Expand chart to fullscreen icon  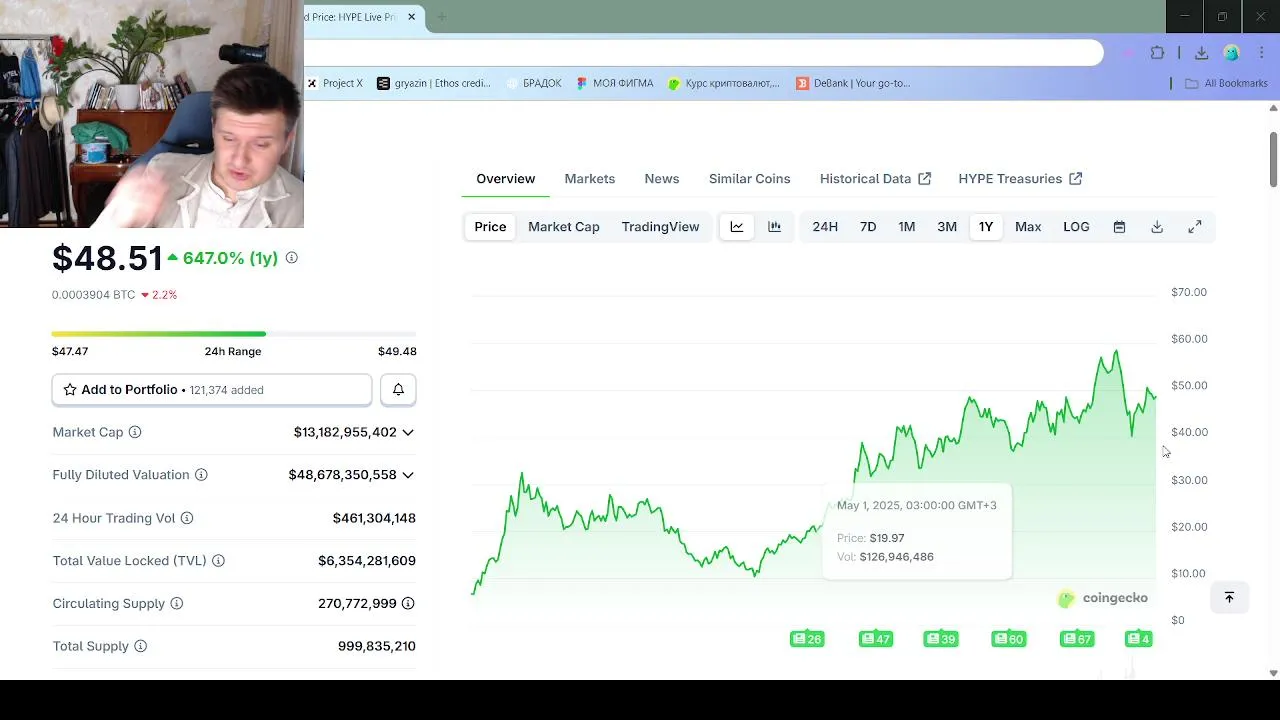[1195, 227]
